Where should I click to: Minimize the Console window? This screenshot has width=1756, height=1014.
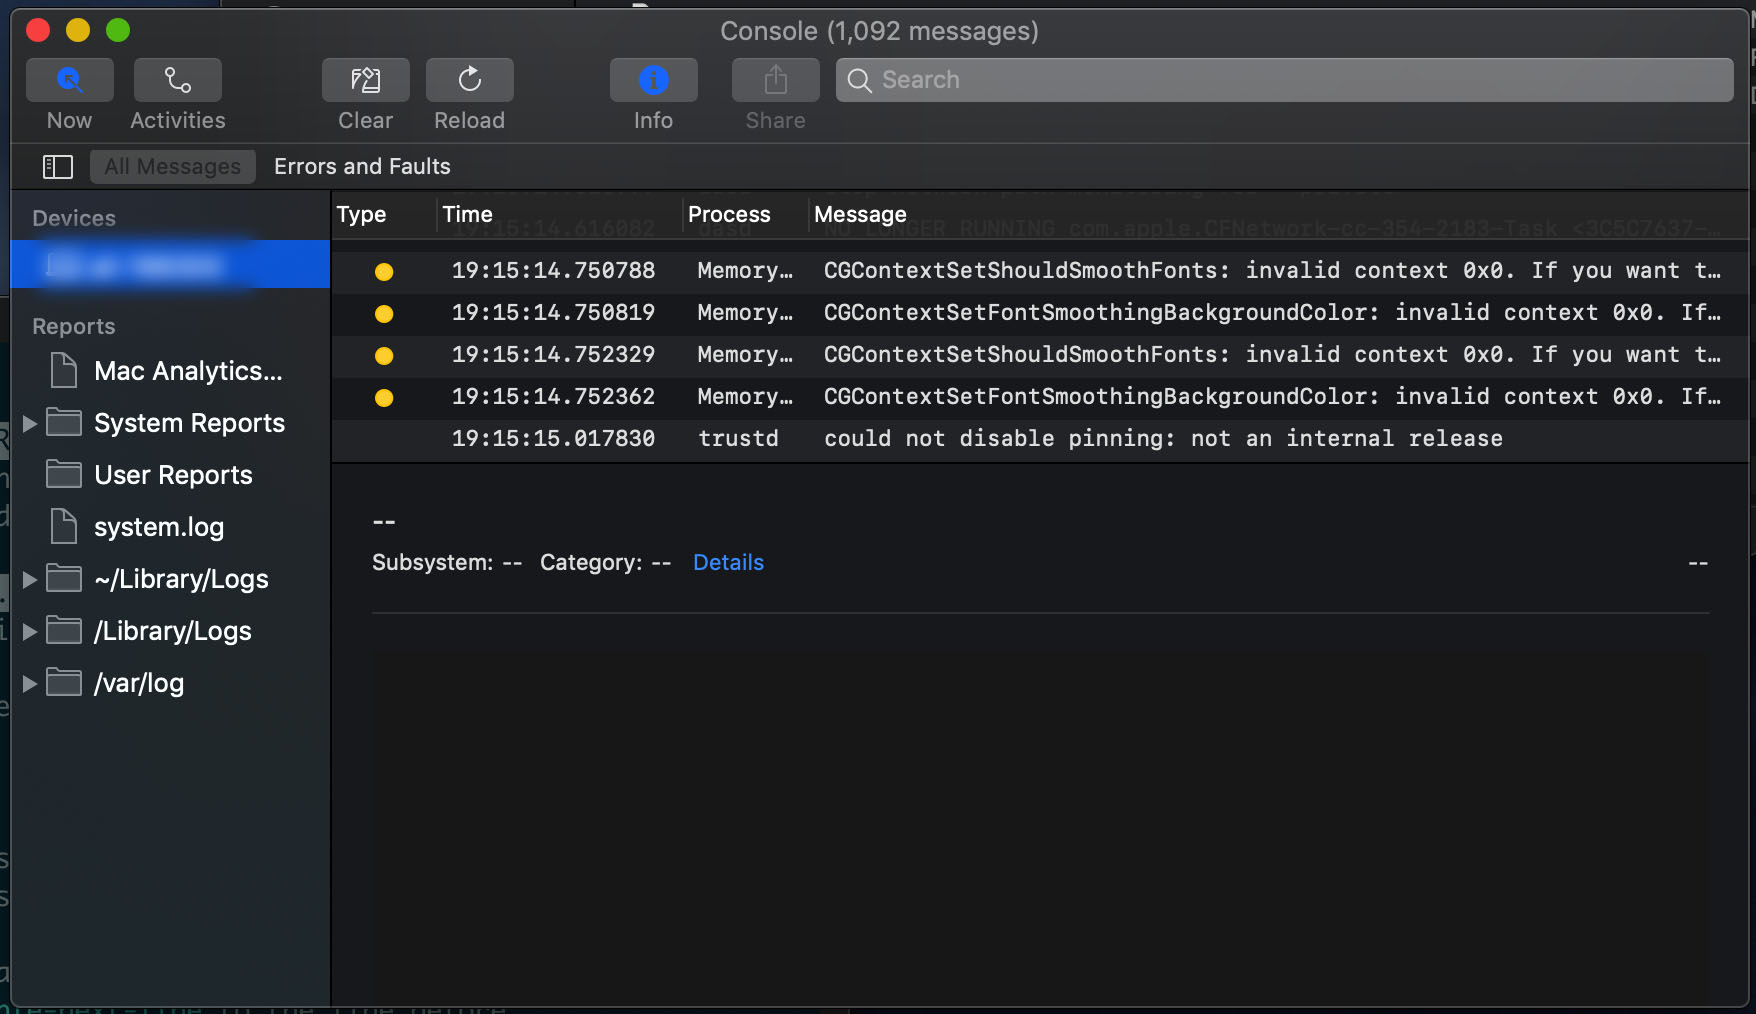click(x=78, y=30)
